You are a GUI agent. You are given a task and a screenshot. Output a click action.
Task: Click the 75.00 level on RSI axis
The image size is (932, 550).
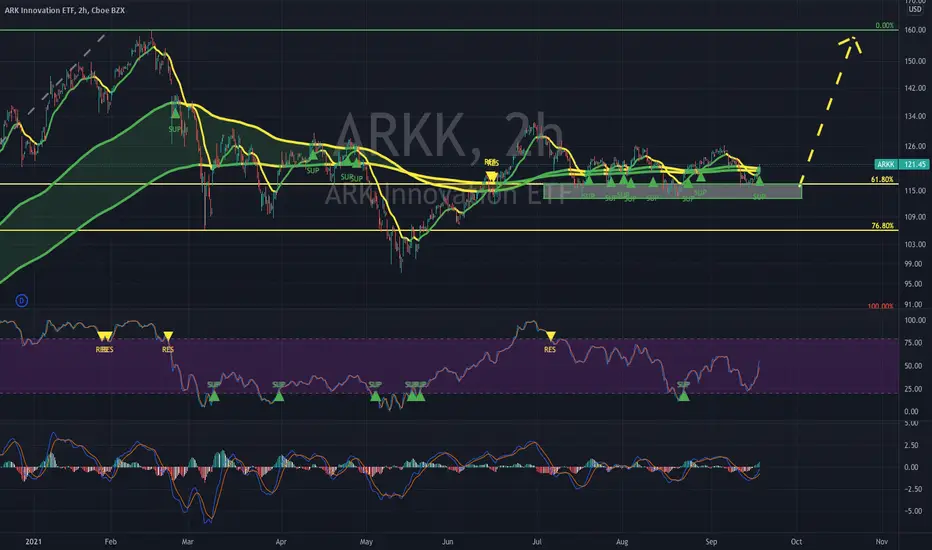tap(912, 343)
